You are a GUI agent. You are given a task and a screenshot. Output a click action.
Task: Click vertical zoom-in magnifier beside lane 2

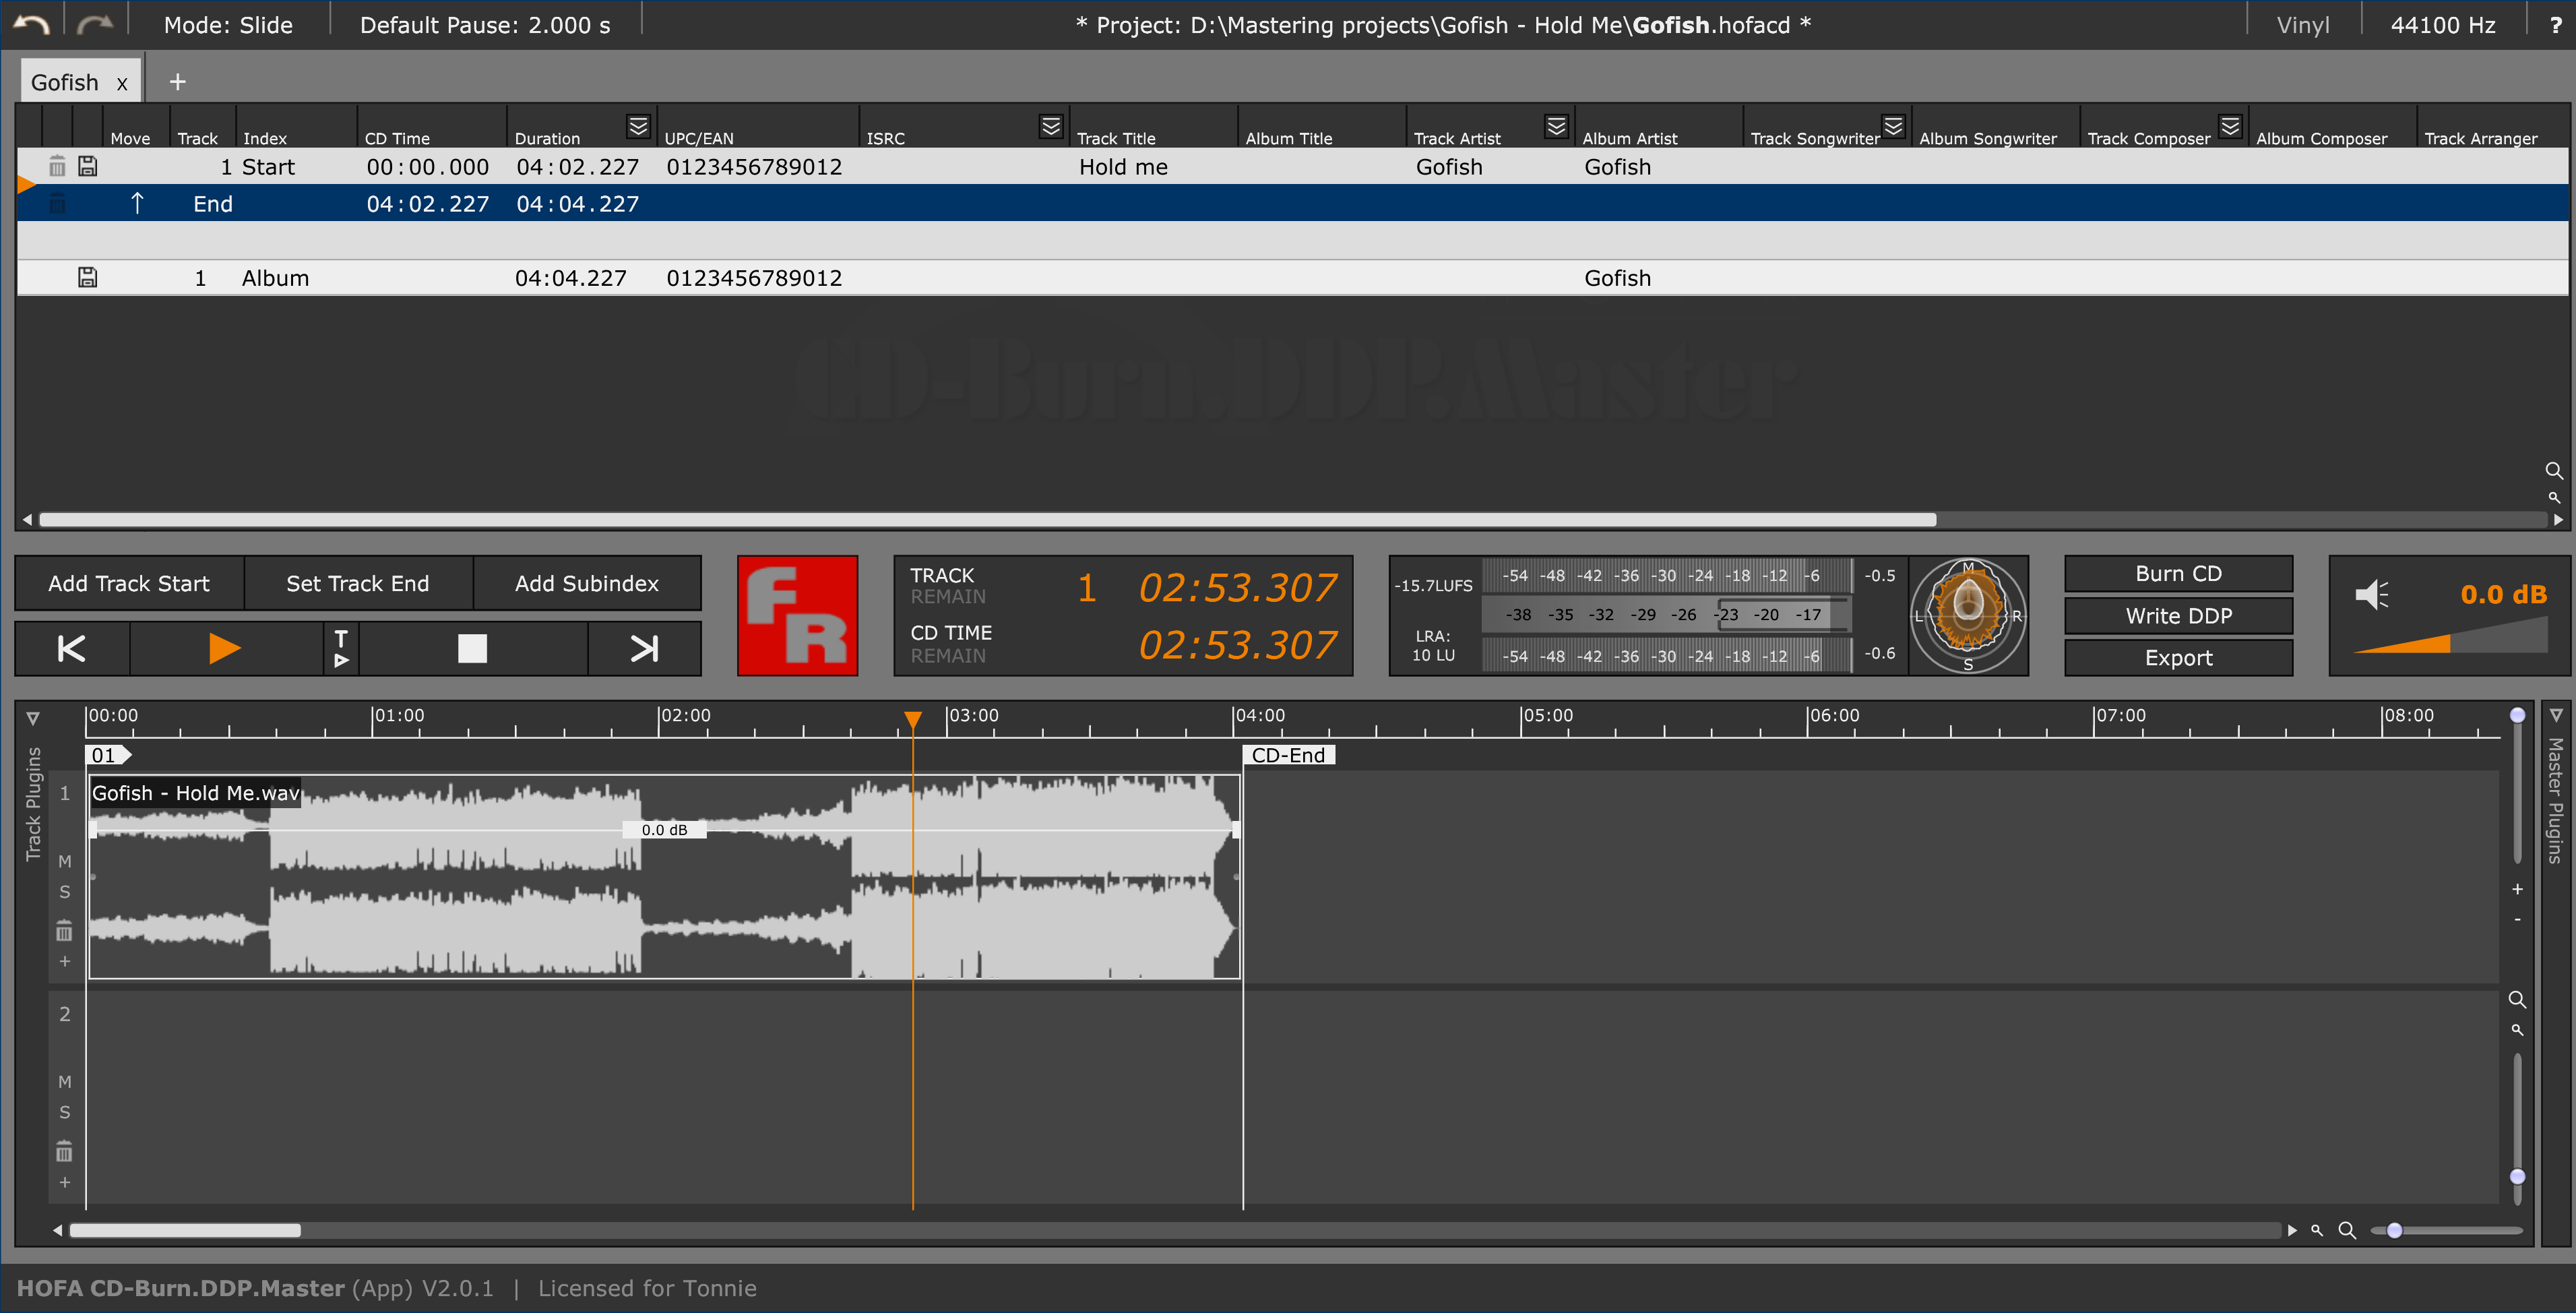click(x=2517, y=1000)
